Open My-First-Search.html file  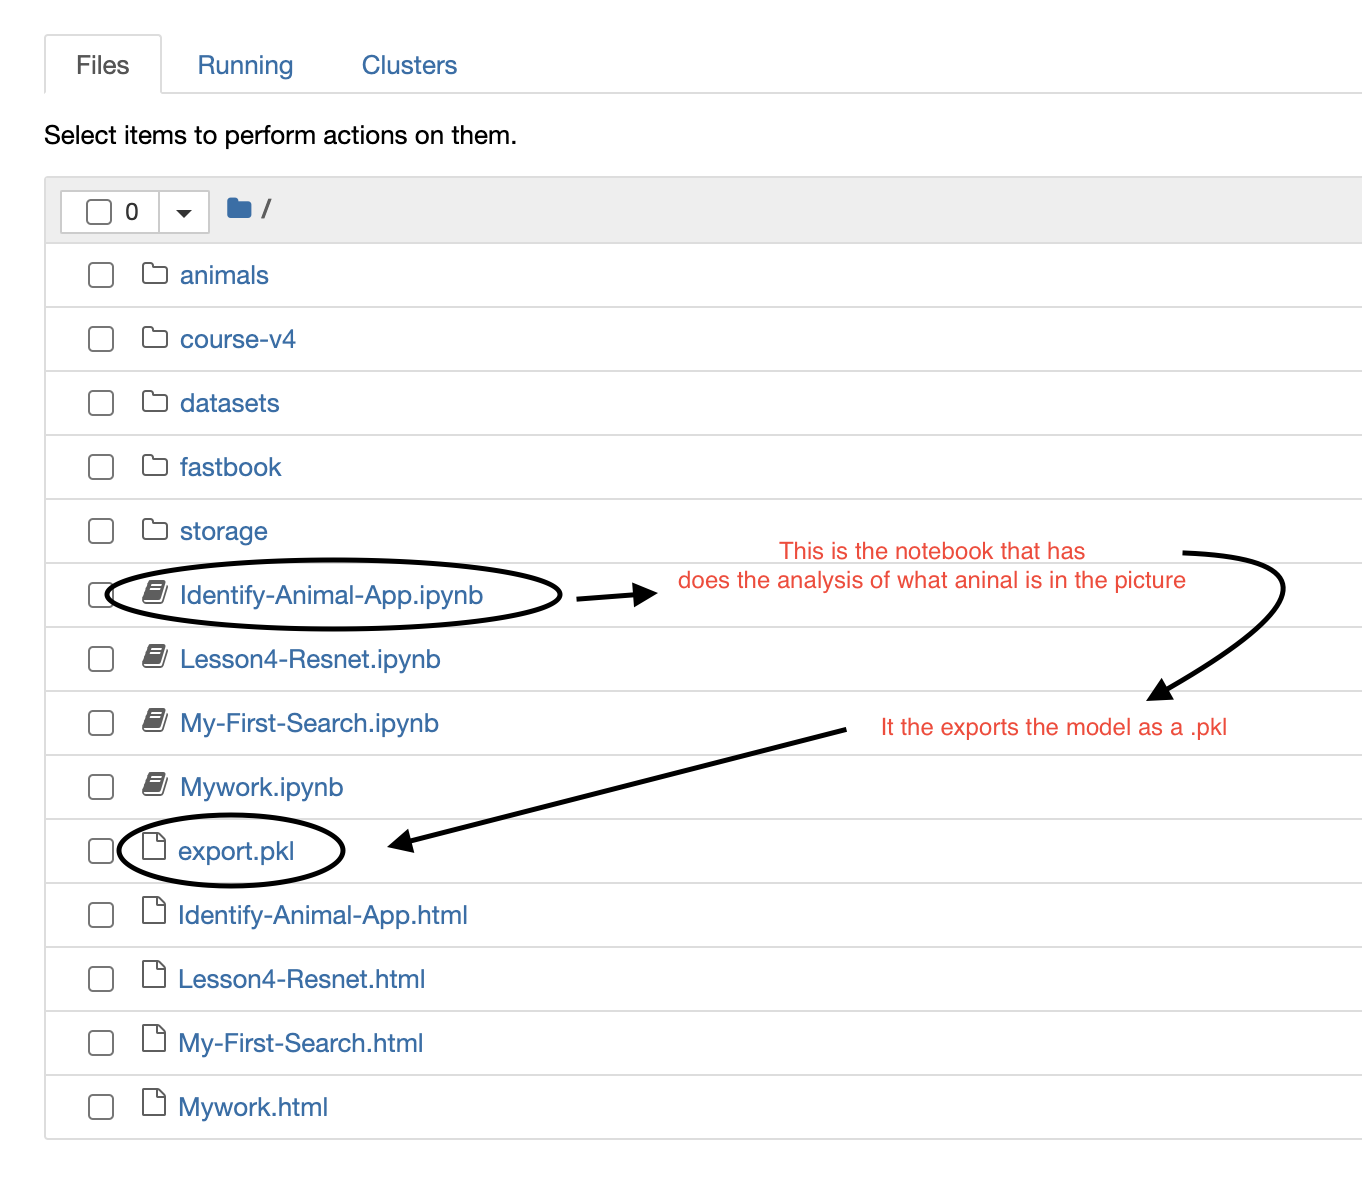pyautogui.click(x=300, y=1043)
